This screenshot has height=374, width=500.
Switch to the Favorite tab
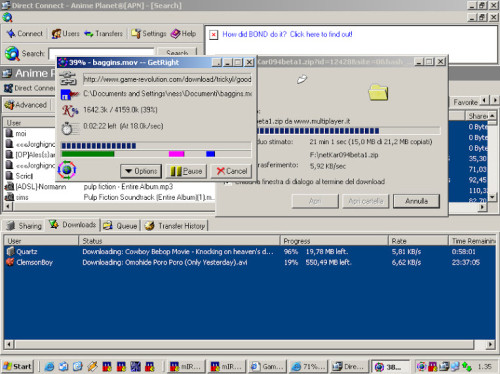point(465,102)
